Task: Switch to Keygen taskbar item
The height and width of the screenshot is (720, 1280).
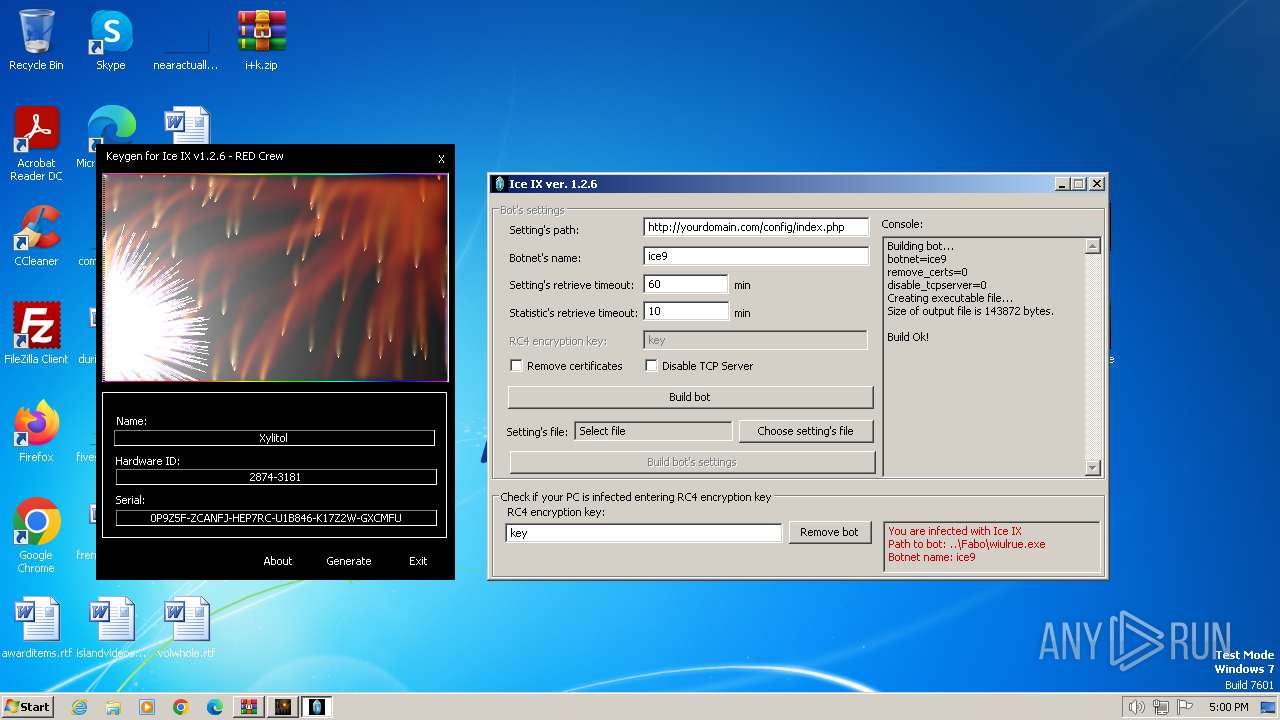Action: 283,707
